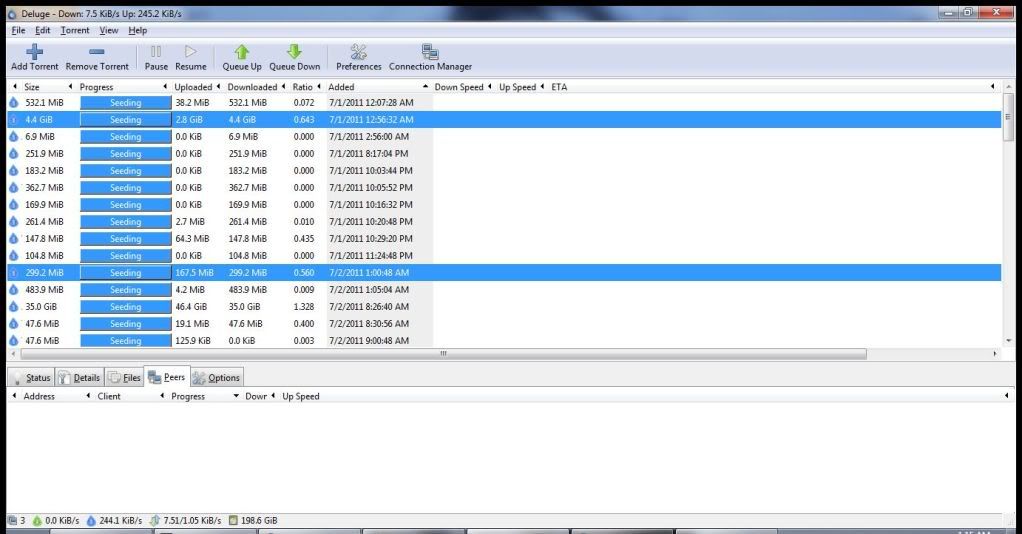Select the torrent sized 261.4 MiB
1022x534 pixels.
coord(504,222)
